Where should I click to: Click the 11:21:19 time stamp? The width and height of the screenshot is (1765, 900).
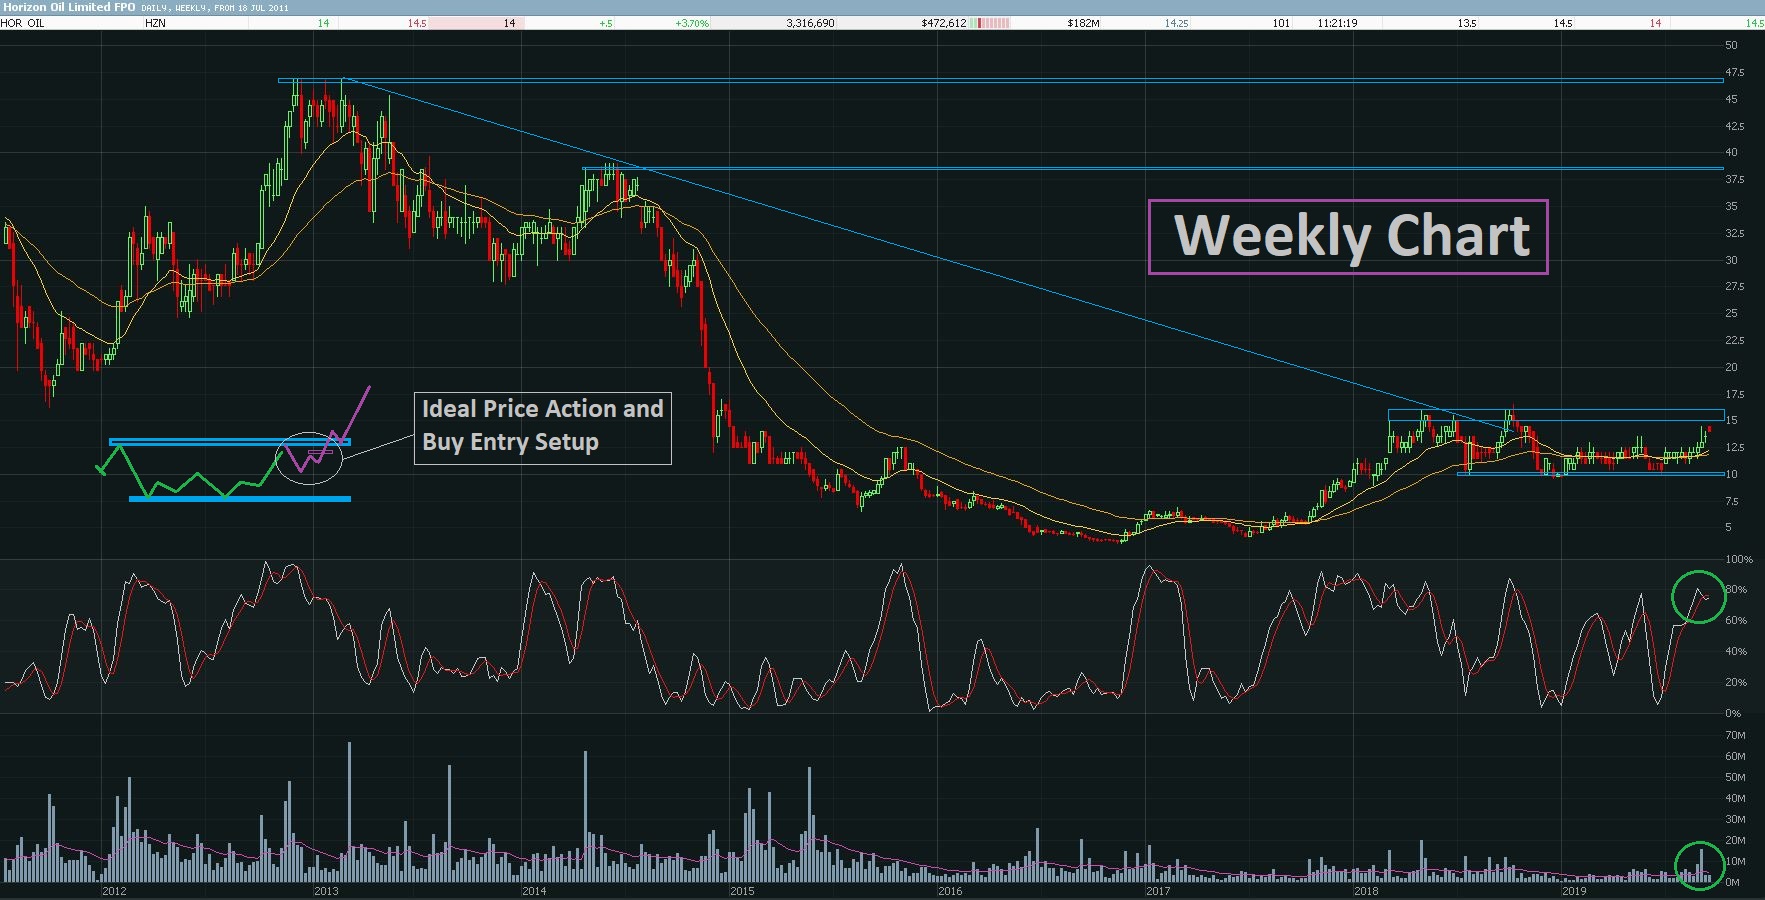(x=1337, y=23)
